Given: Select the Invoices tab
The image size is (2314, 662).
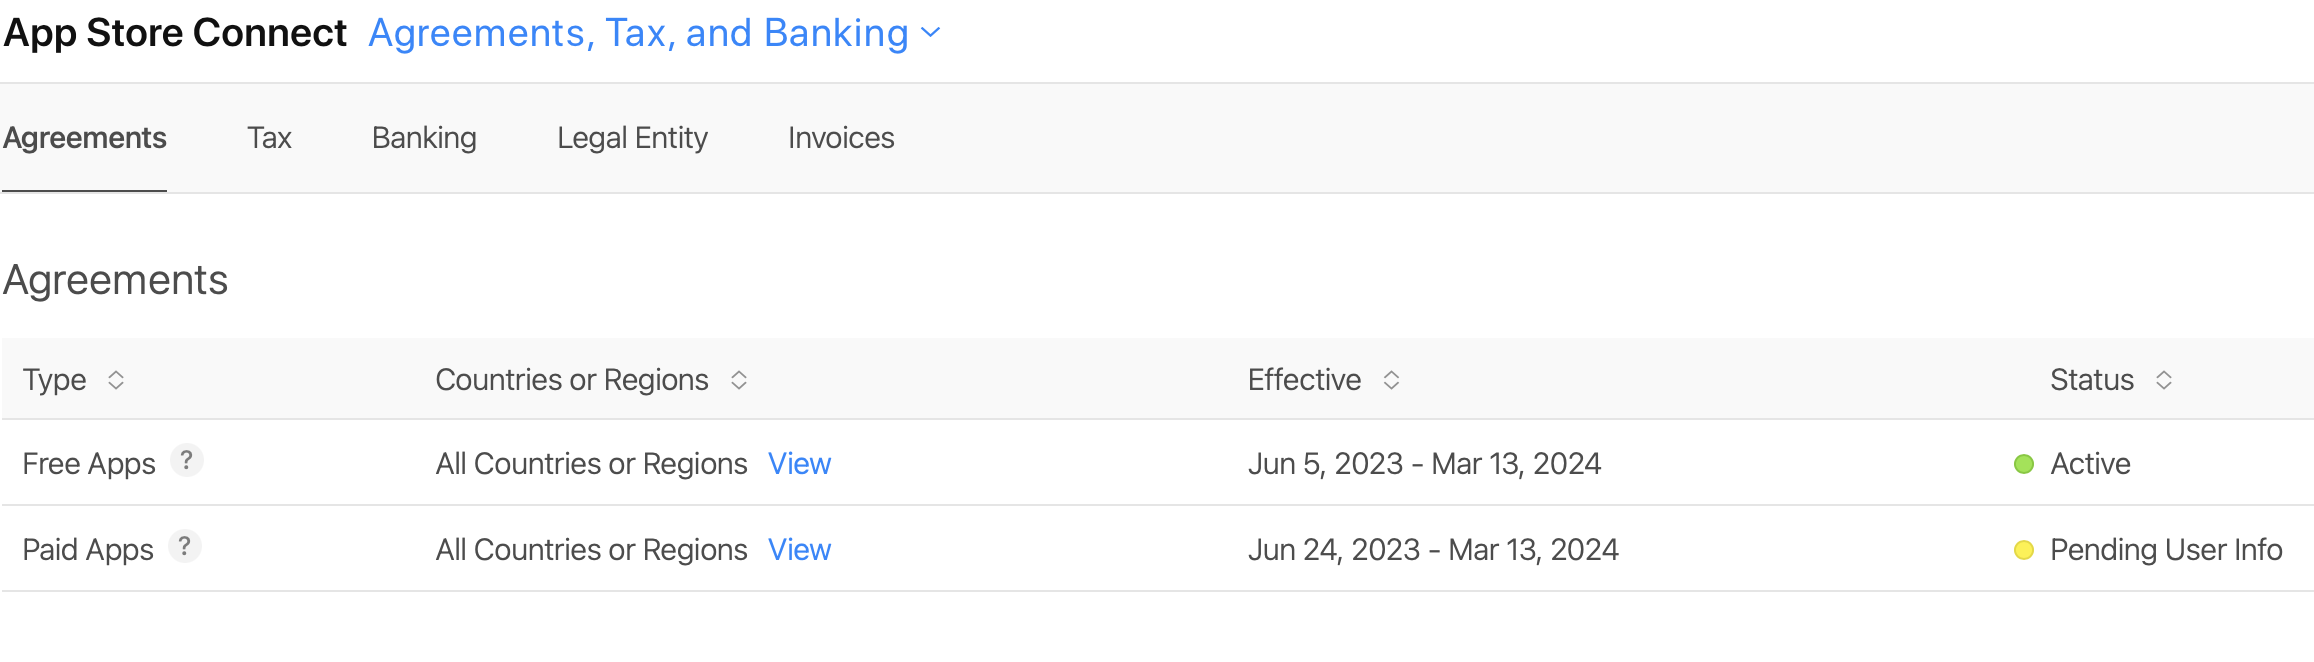Looking at the screenshot, I should pos(841,138).
